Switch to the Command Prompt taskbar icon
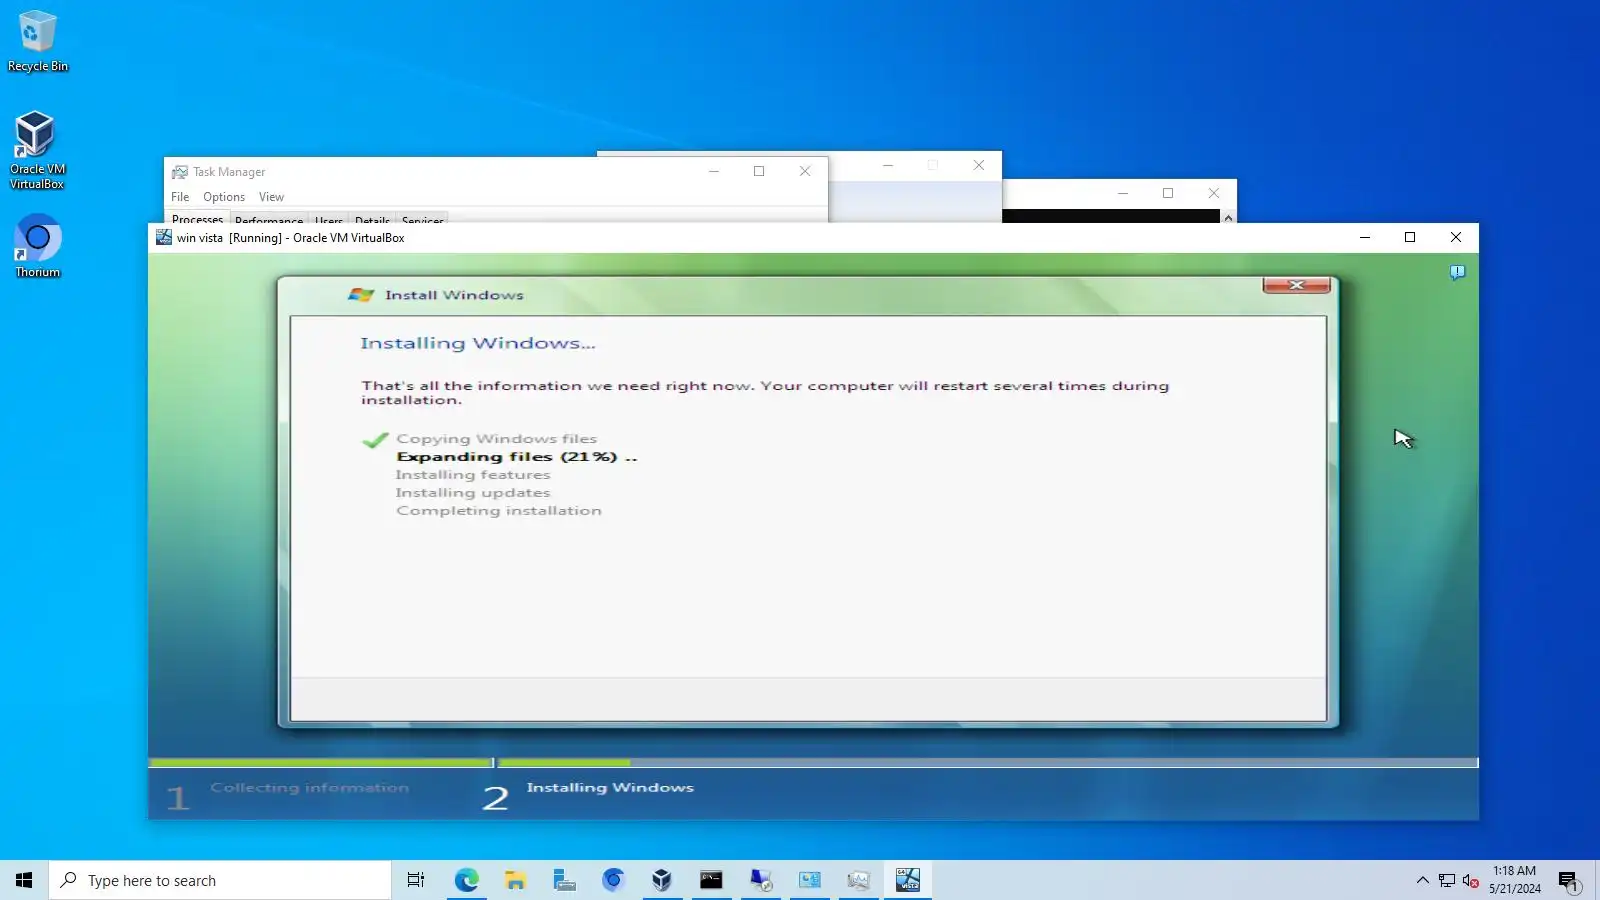 (x=711, y=880)
